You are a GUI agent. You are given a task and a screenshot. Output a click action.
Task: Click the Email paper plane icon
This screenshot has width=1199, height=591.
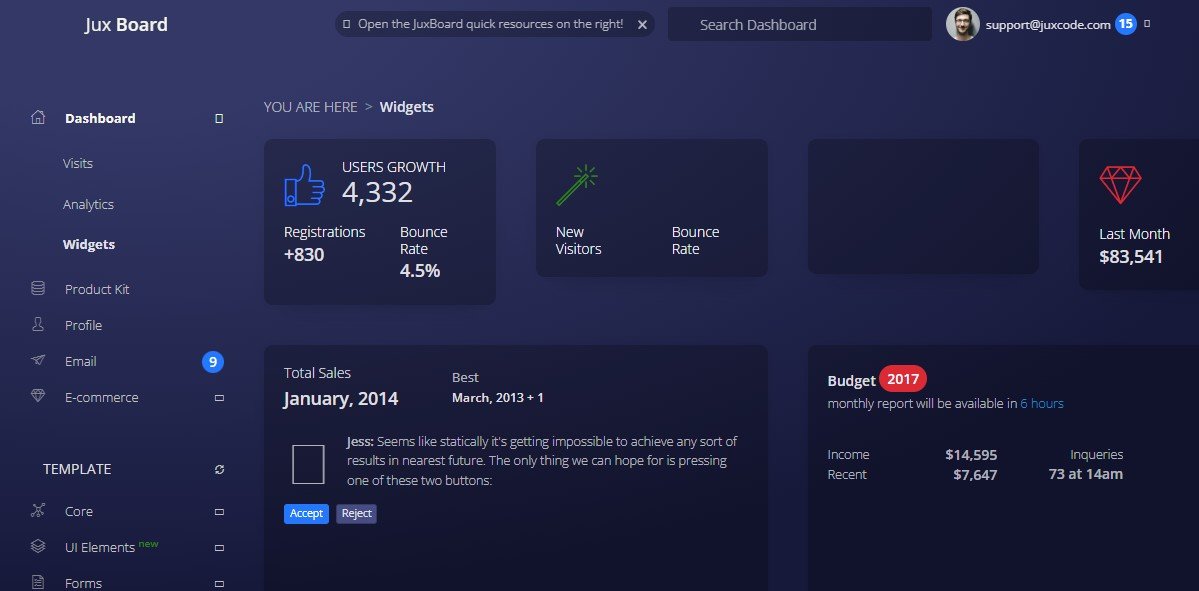tap(38, 361)
